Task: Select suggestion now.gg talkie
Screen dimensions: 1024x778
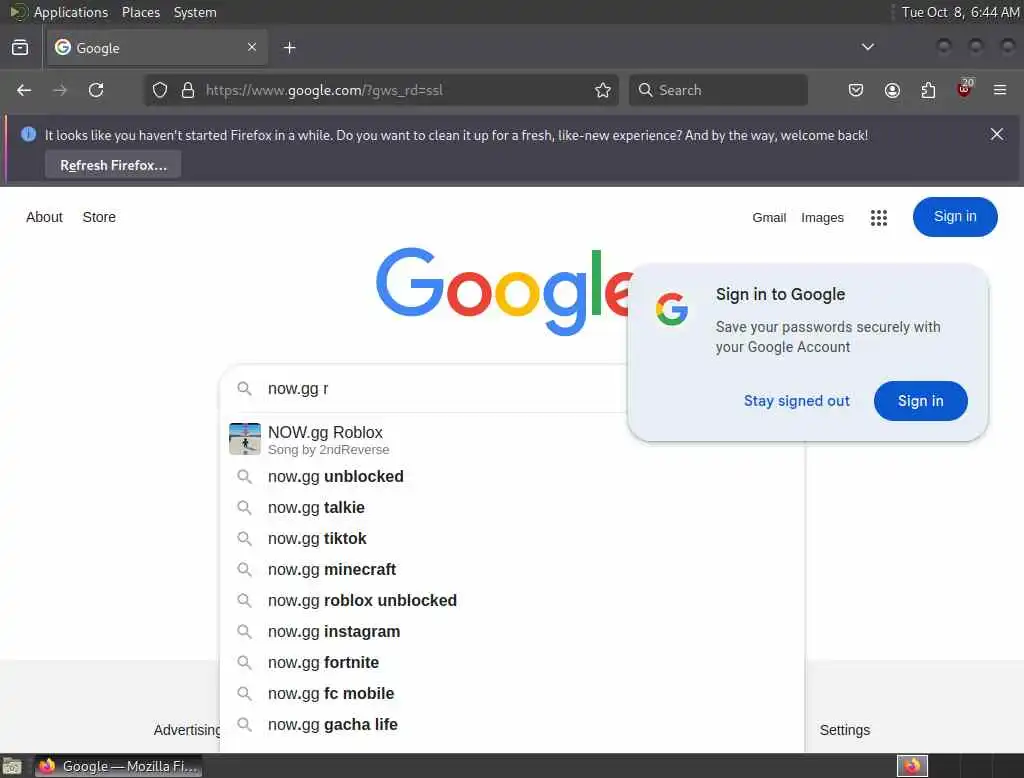Action: [512, 508]
